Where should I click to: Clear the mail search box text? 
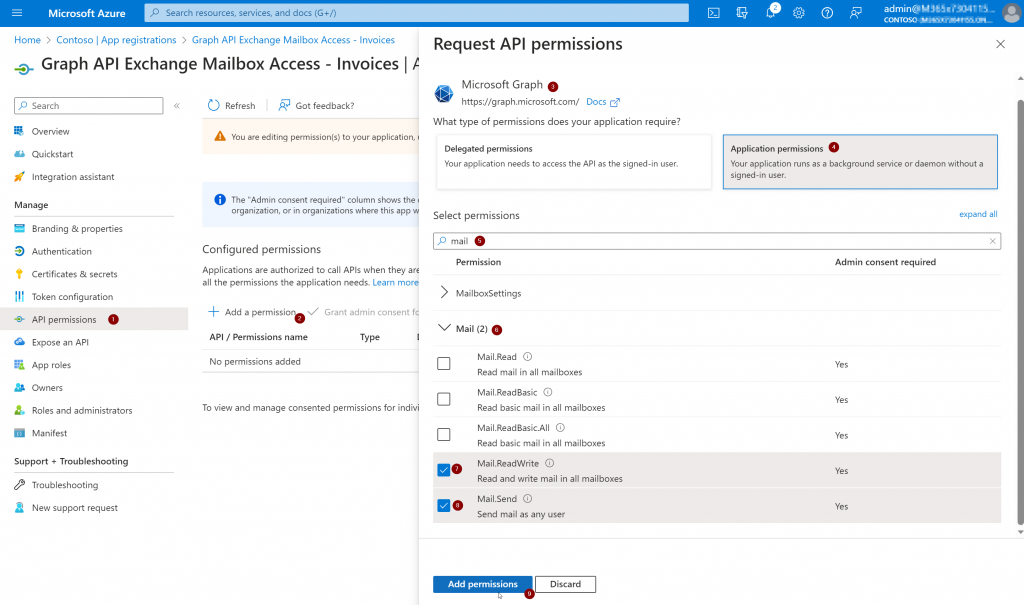992,241
